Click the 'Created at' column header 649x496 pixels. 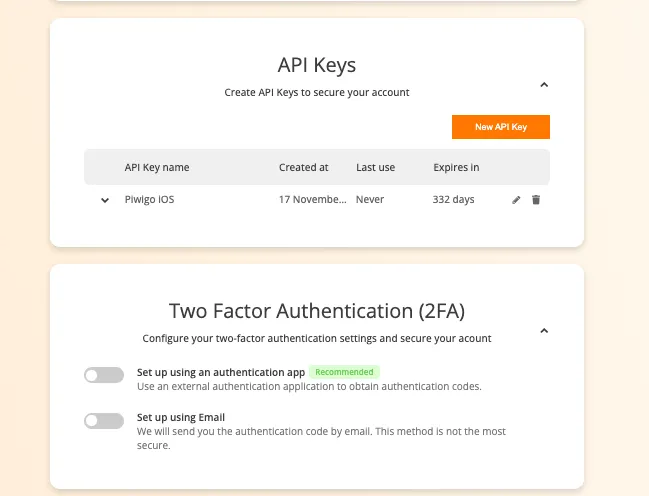pos(303,167)
